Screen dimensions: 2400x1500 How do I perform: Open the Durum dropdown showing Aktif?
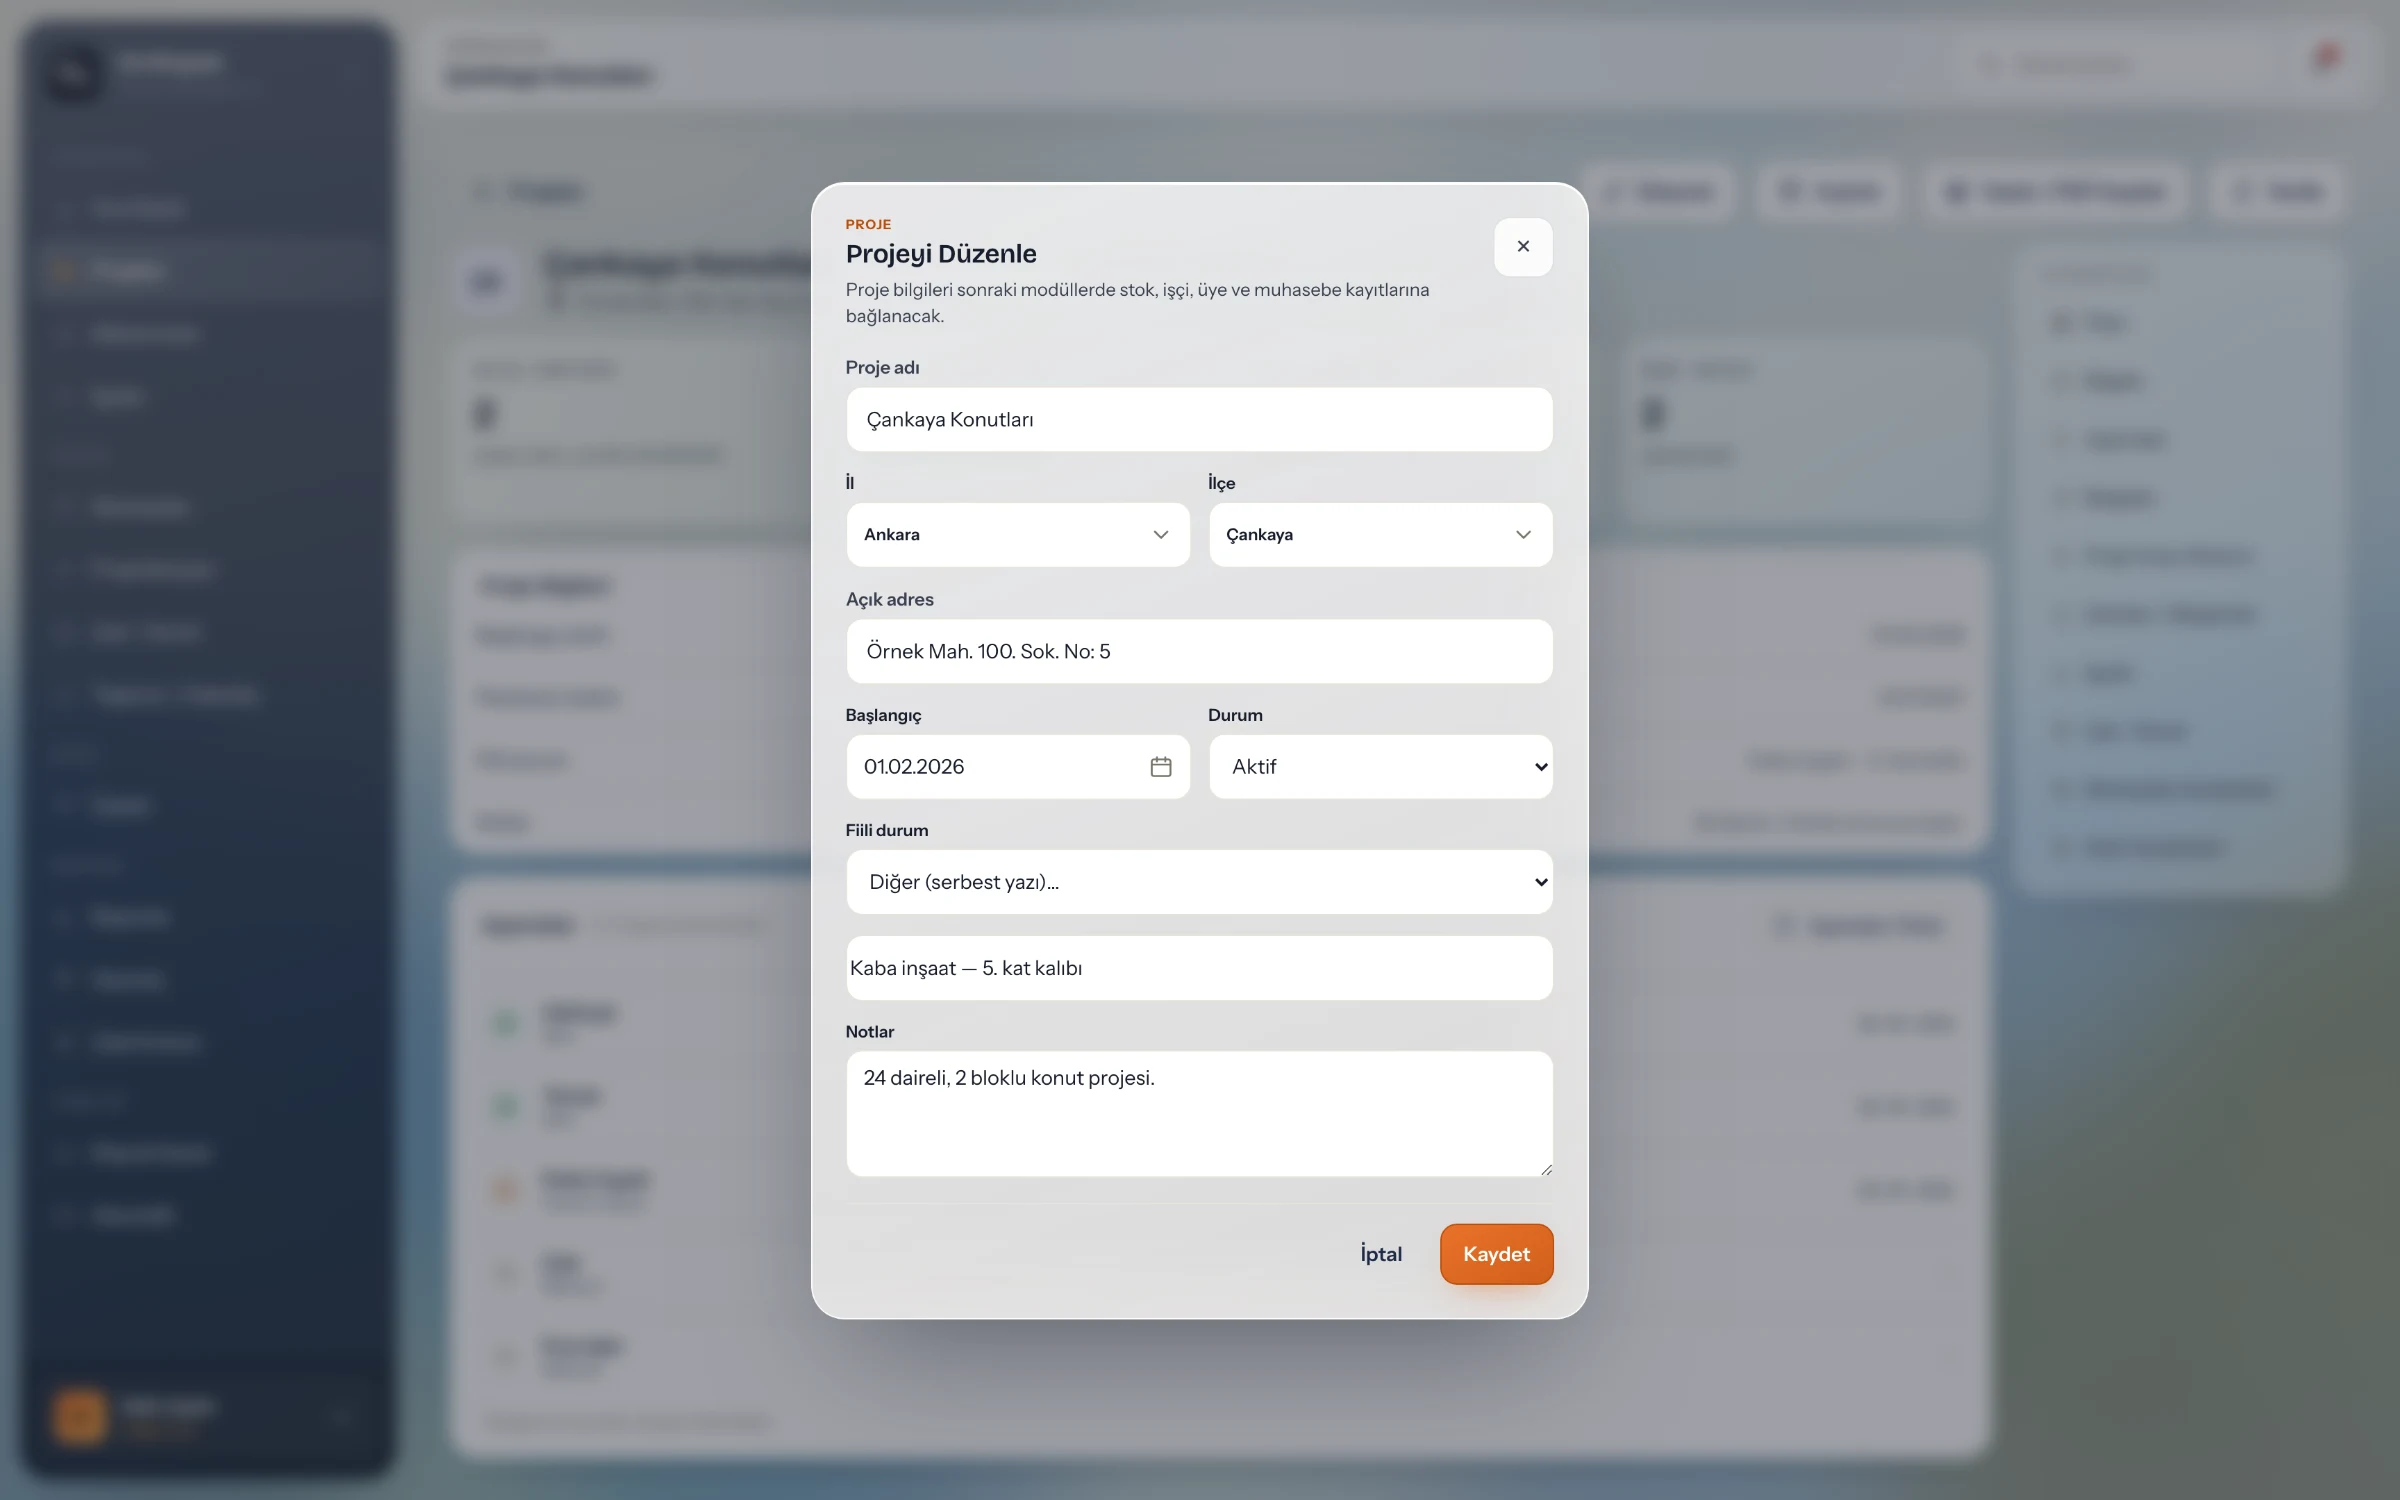pos(1380,767)
